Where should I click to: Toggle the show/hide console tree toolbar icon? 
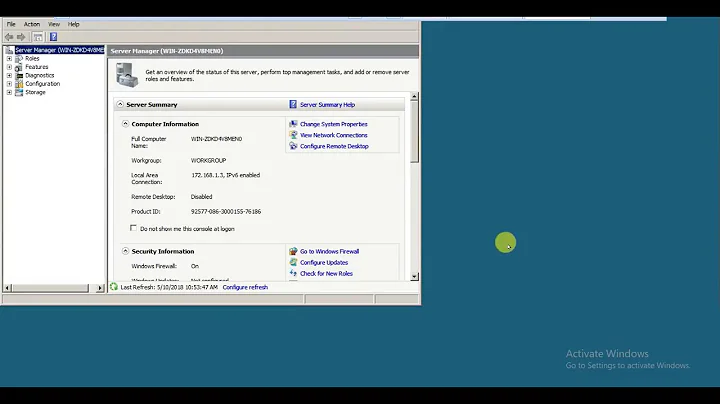point(38,37)
